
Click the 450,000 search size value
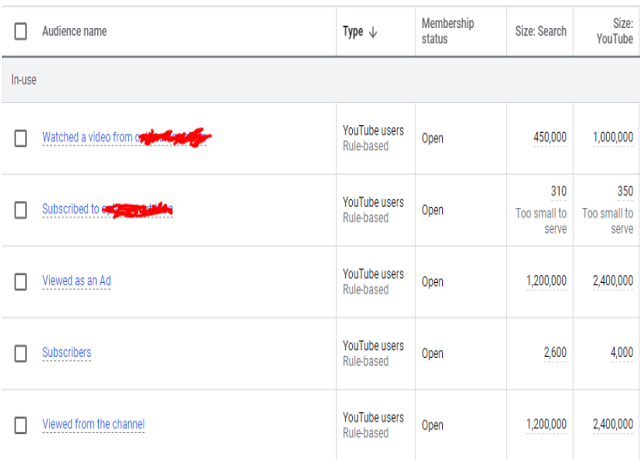pos(549,137)
